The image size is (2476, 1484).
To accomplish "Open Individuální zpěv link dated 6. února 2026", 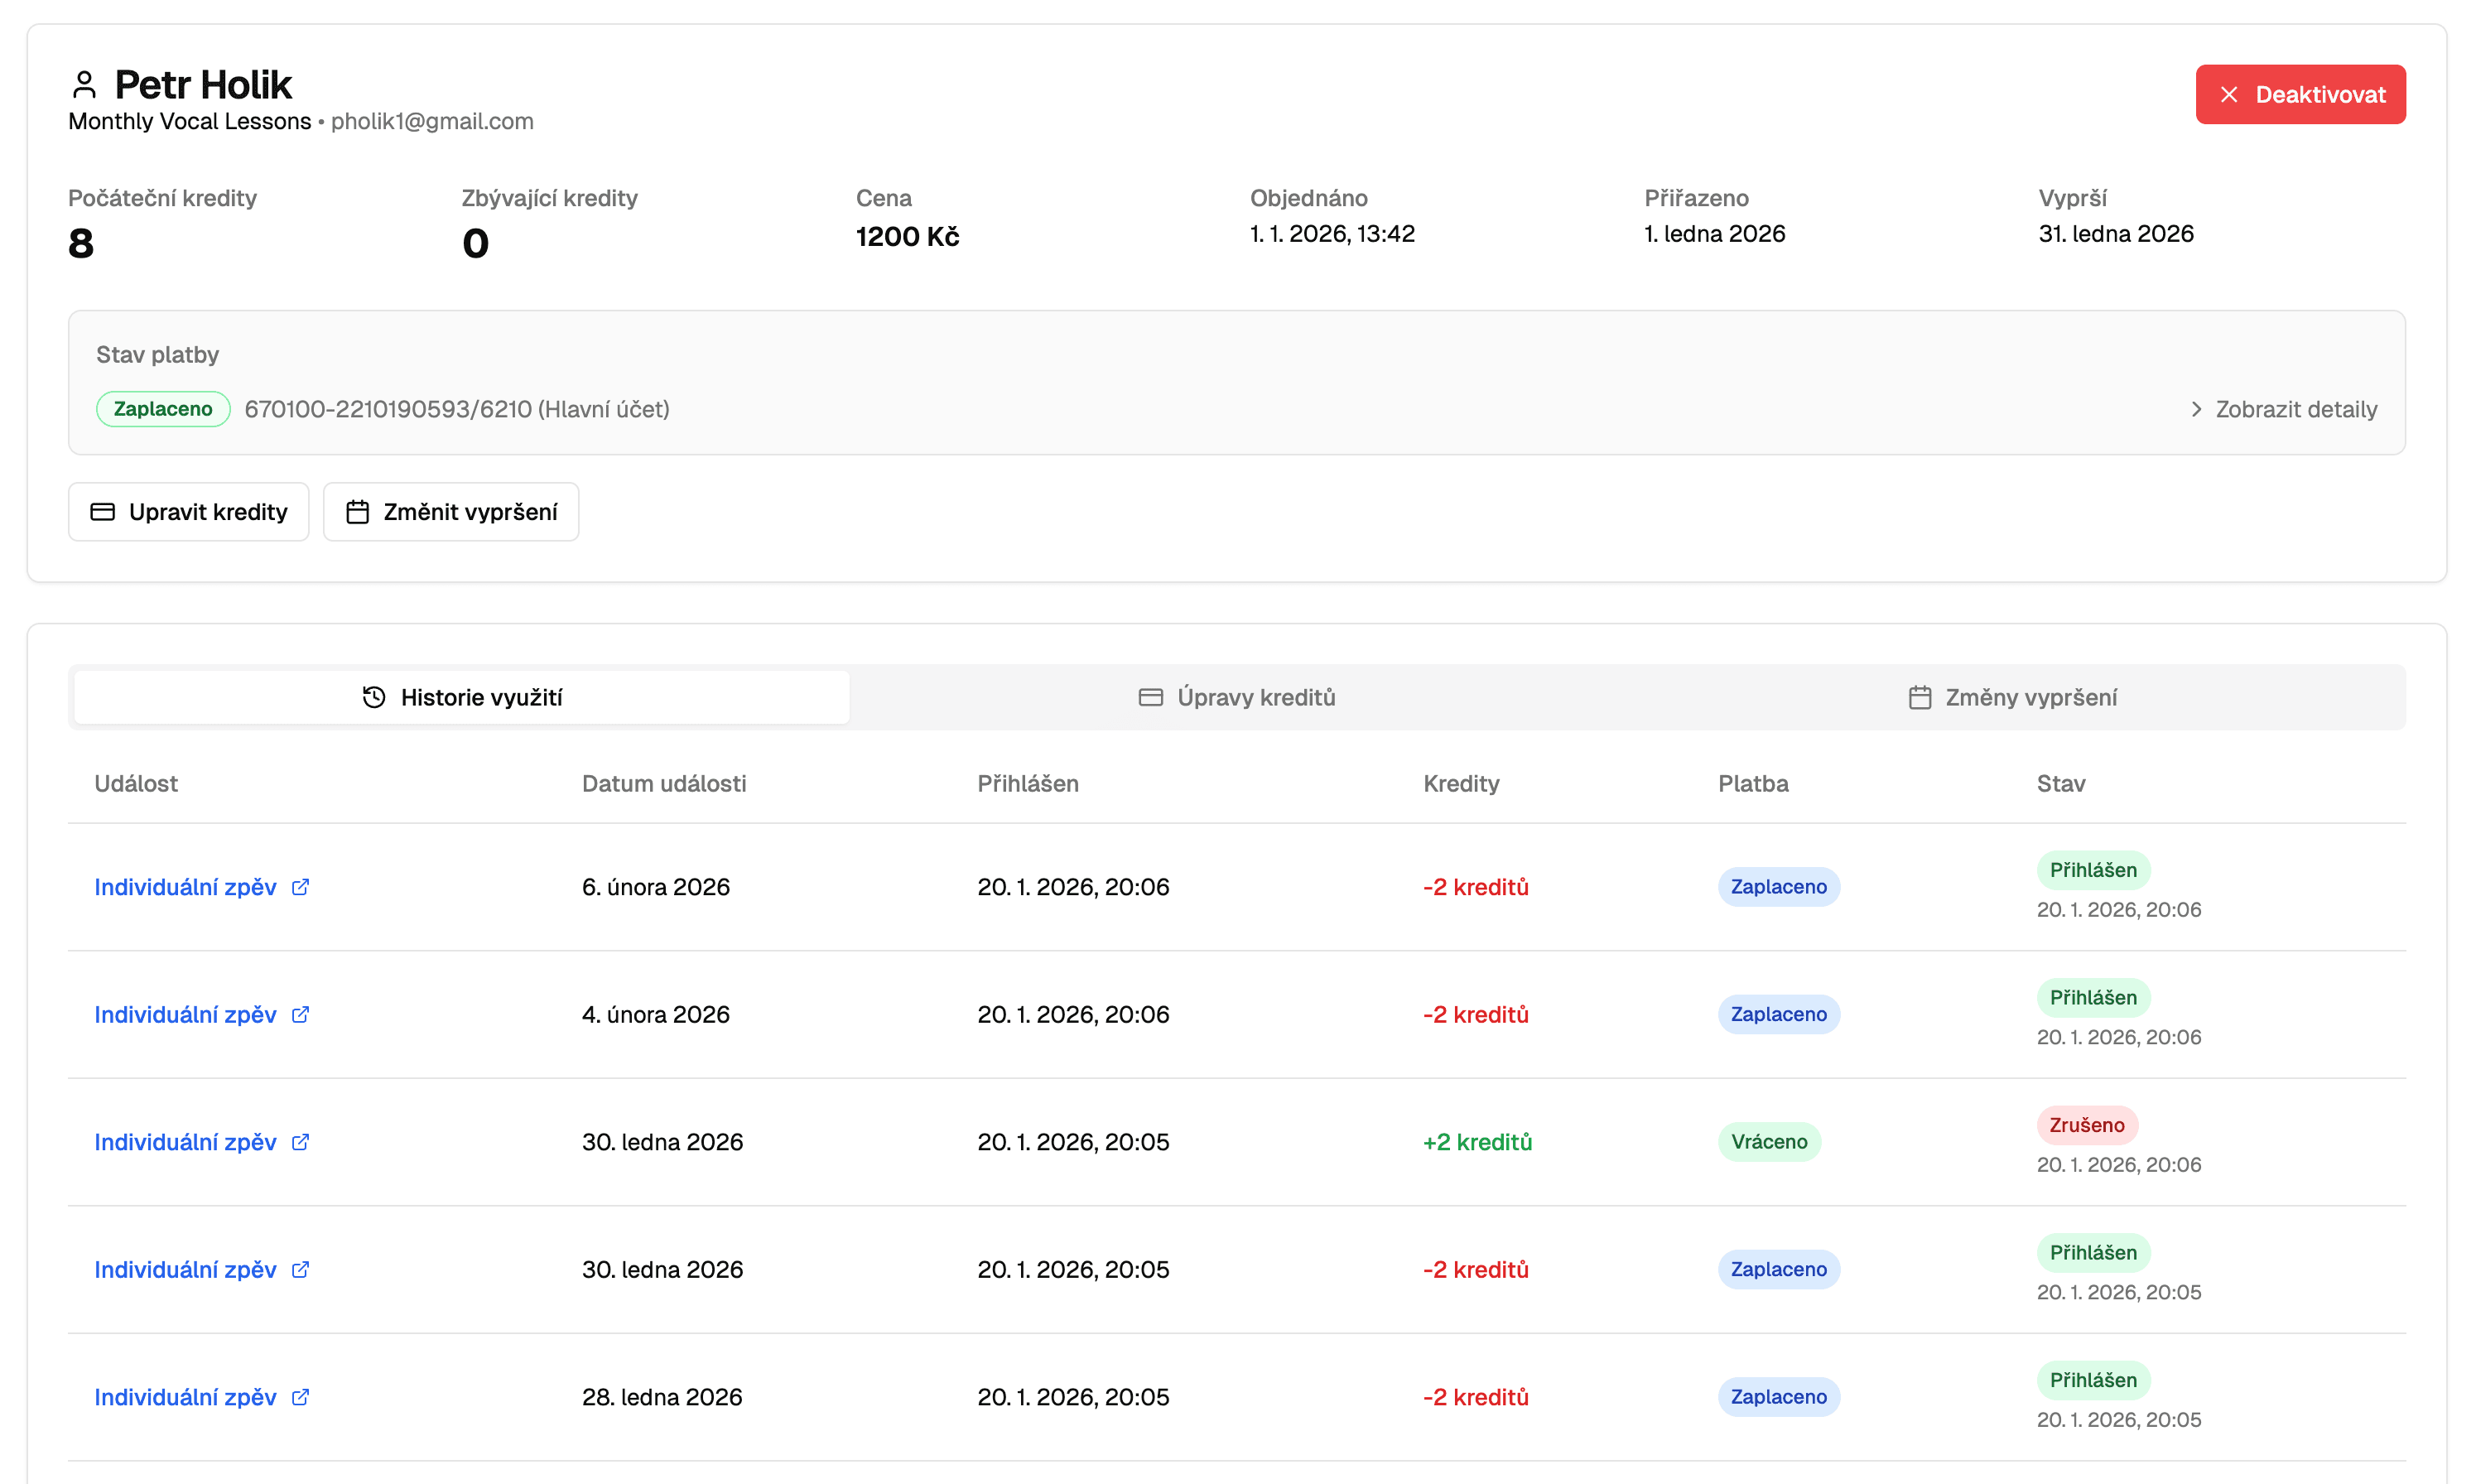I will pos(185,887).
